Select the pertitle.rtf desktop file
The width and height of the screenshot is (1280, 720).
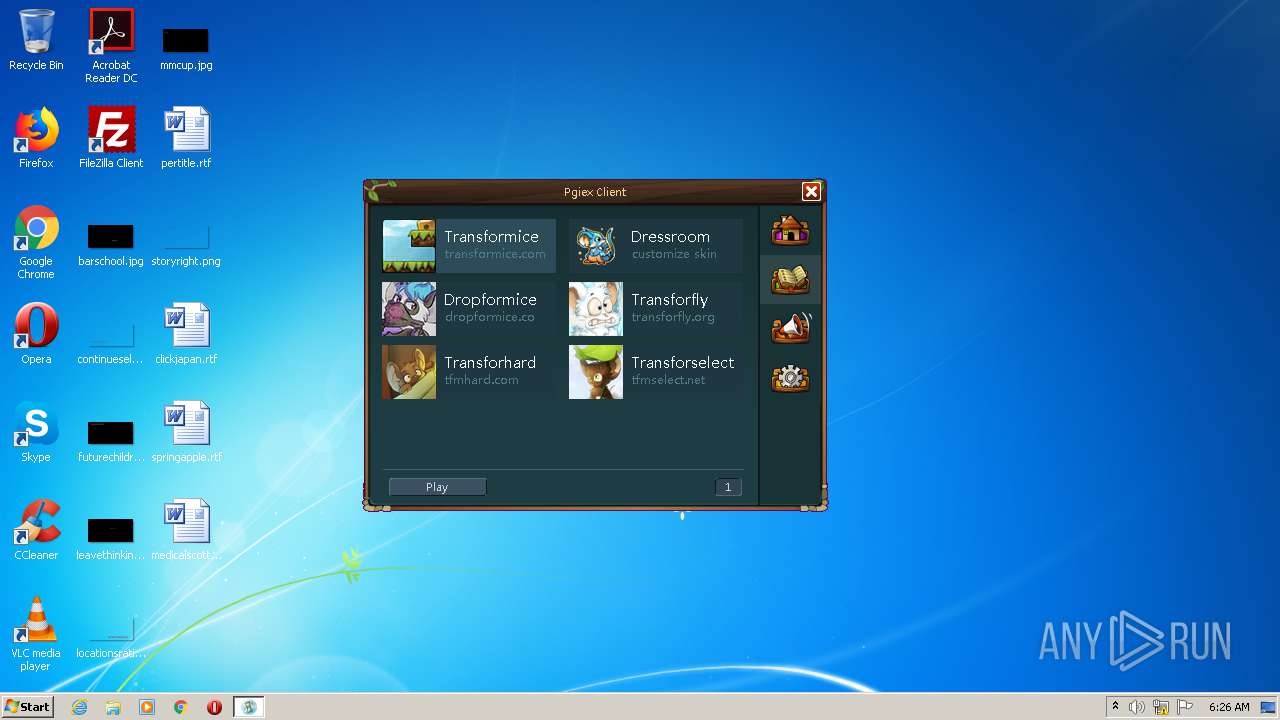tap(186, 138)
